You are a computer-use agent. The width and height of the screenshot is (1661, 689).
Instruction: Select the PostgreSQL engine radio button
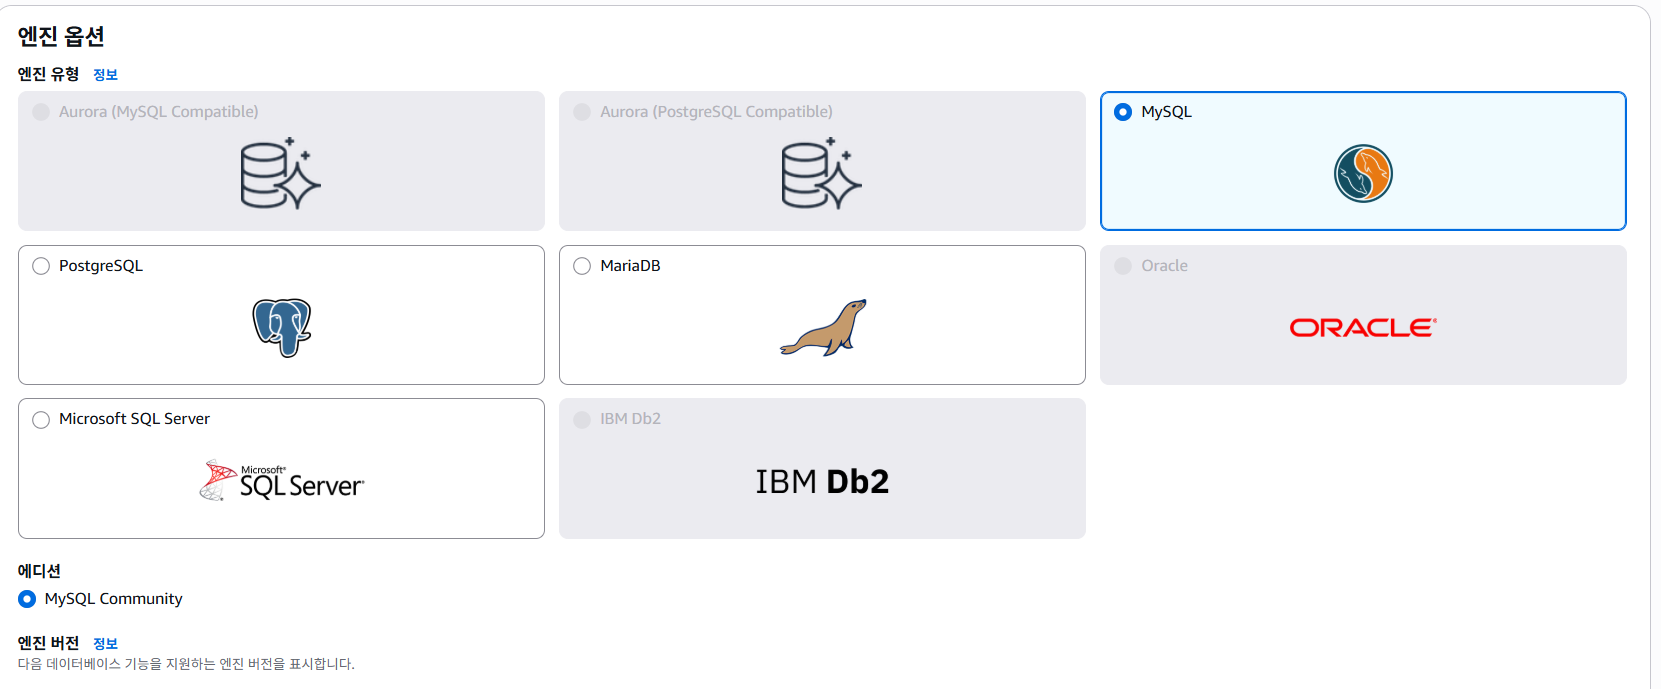41,266
